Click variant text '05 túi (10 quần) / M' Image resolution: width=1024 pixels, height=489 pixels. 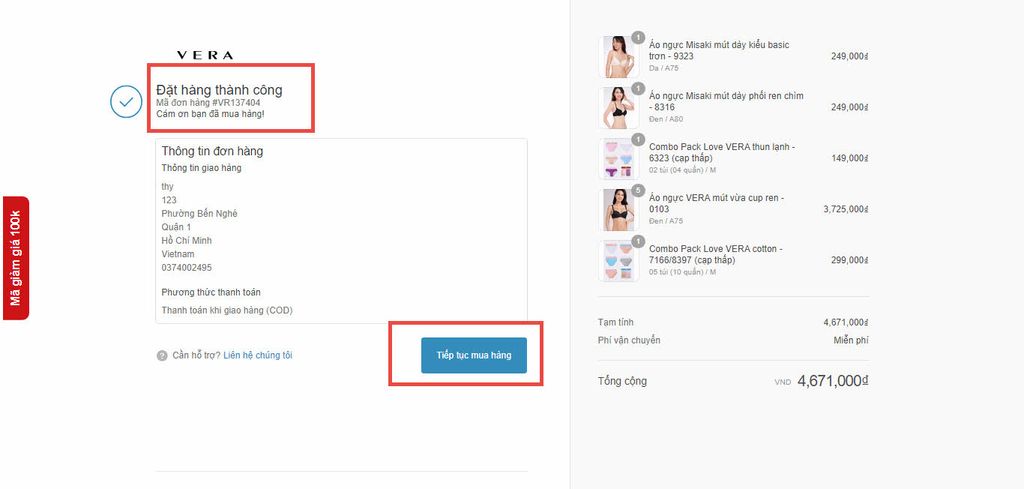pos(682,272)
